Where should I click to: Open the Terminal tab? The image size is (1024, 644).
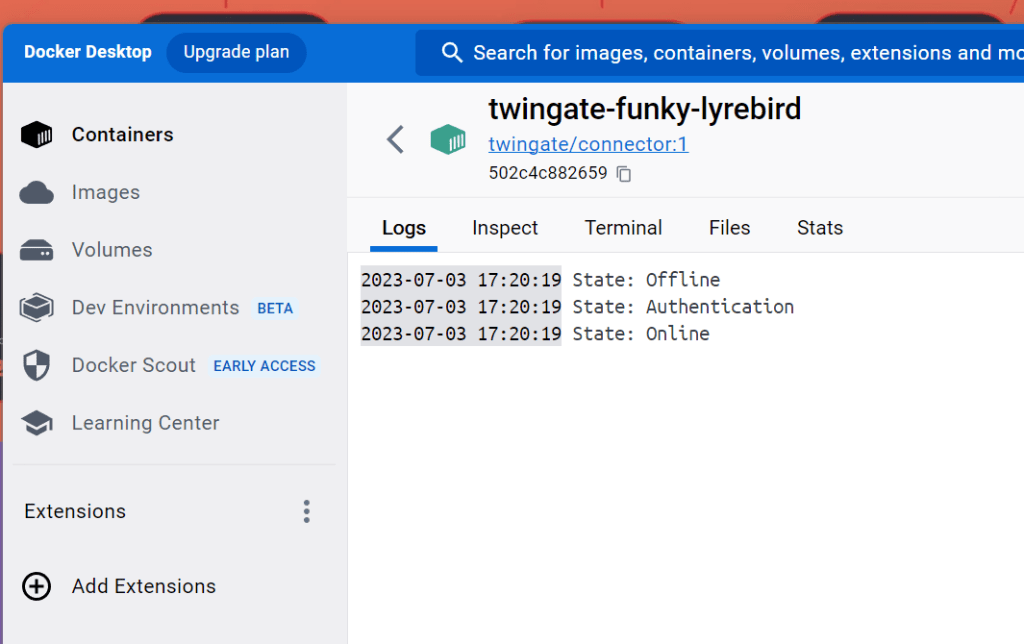[623, 228]
